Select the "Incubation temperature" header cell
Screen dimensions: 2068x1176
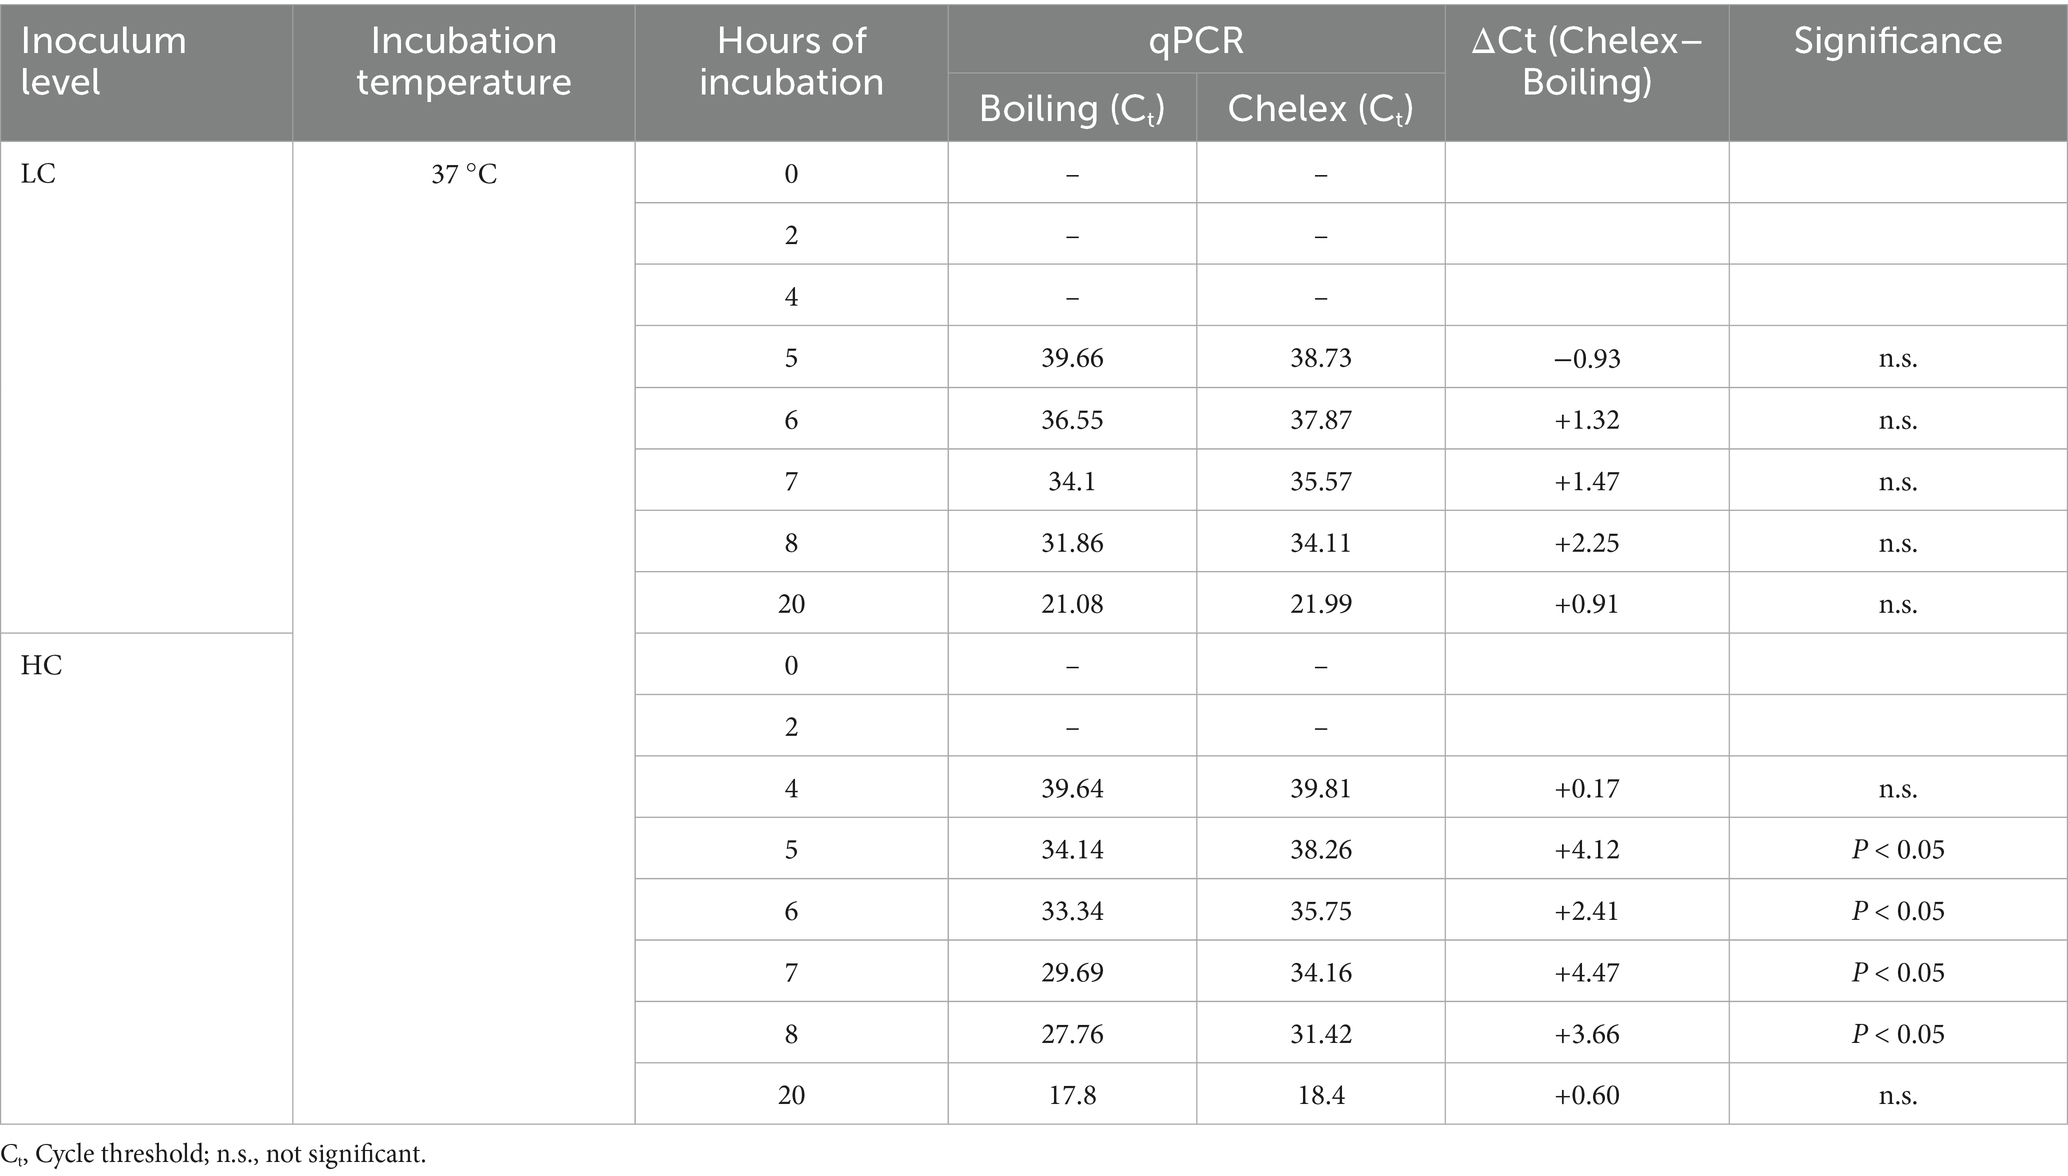(463, 61)
